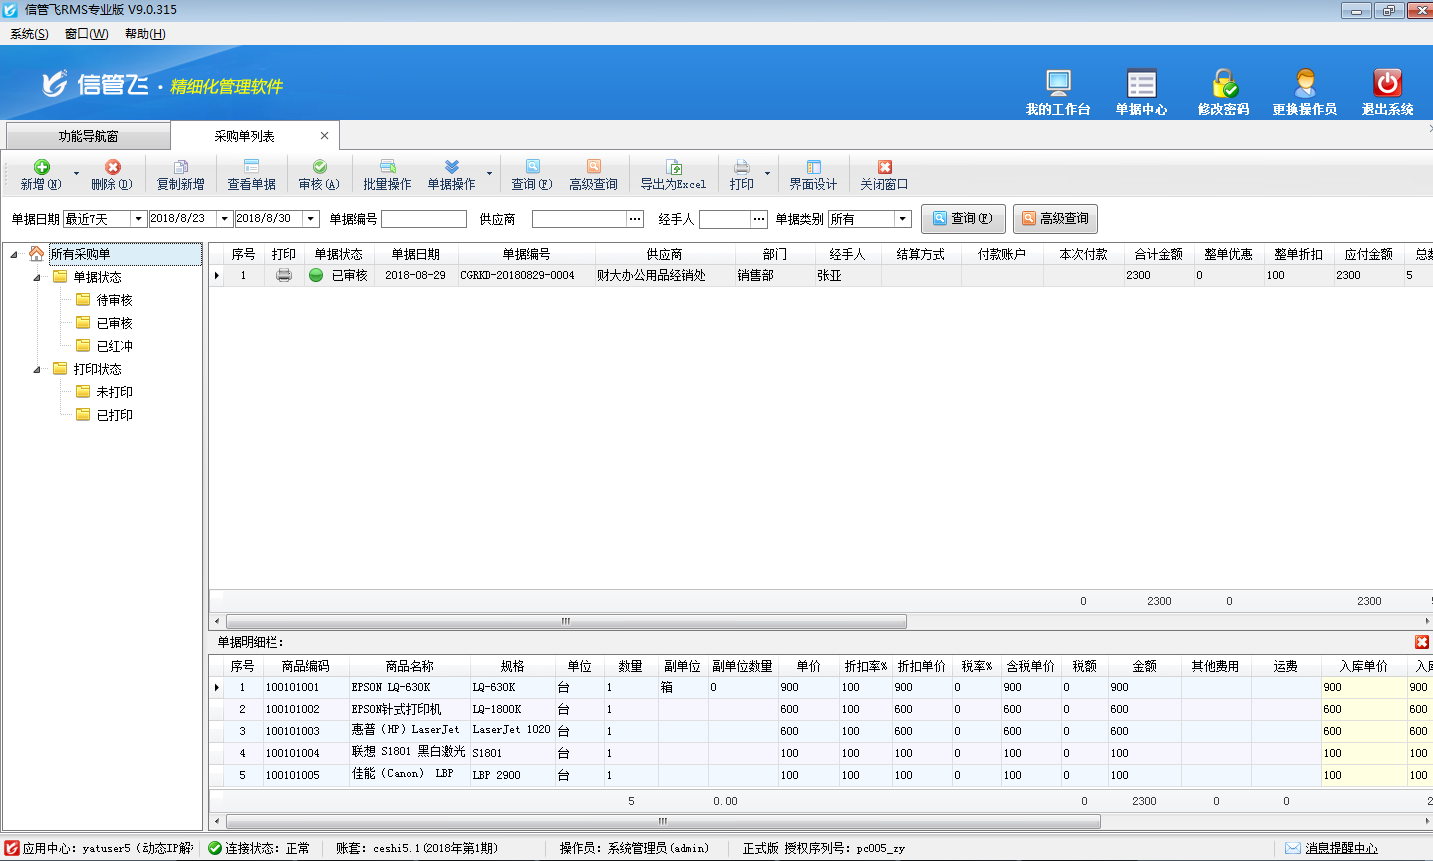Image resolution: width=1433 pixels, height=861 pixels.
Task: Open 修改密码 lock icon
Action: pyautogui.click(x=1224, y=84)
